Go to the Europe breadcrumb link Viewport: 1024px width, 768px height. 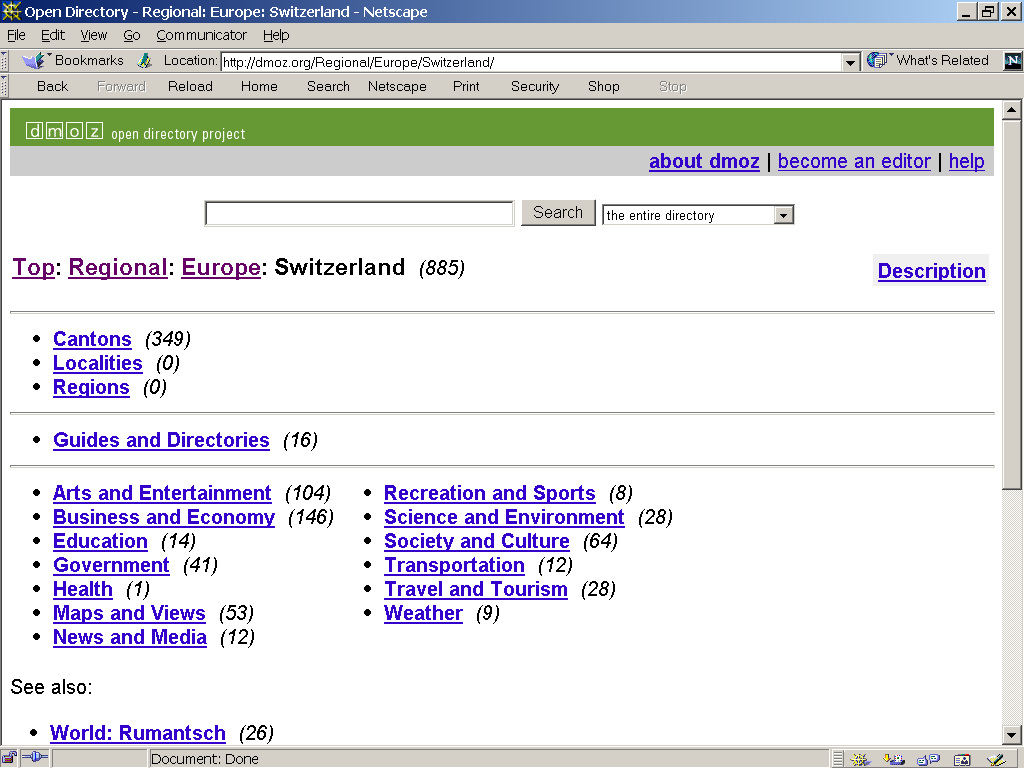point(221,267)
